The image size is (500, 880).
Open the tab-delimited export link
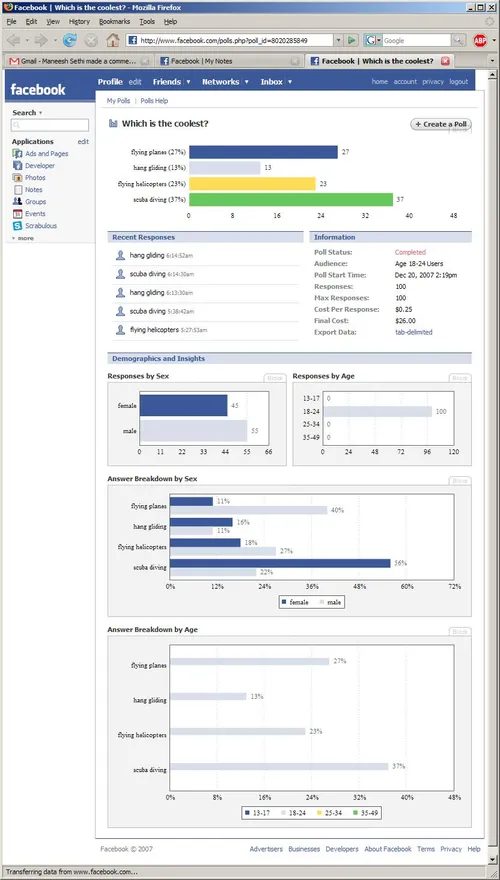pos(414,332)
